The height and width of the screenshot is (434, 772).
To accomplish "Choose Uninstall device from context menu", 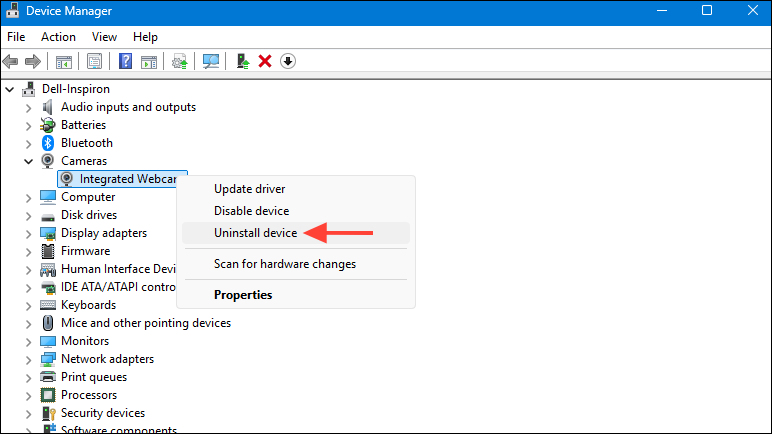I will 255,233.
